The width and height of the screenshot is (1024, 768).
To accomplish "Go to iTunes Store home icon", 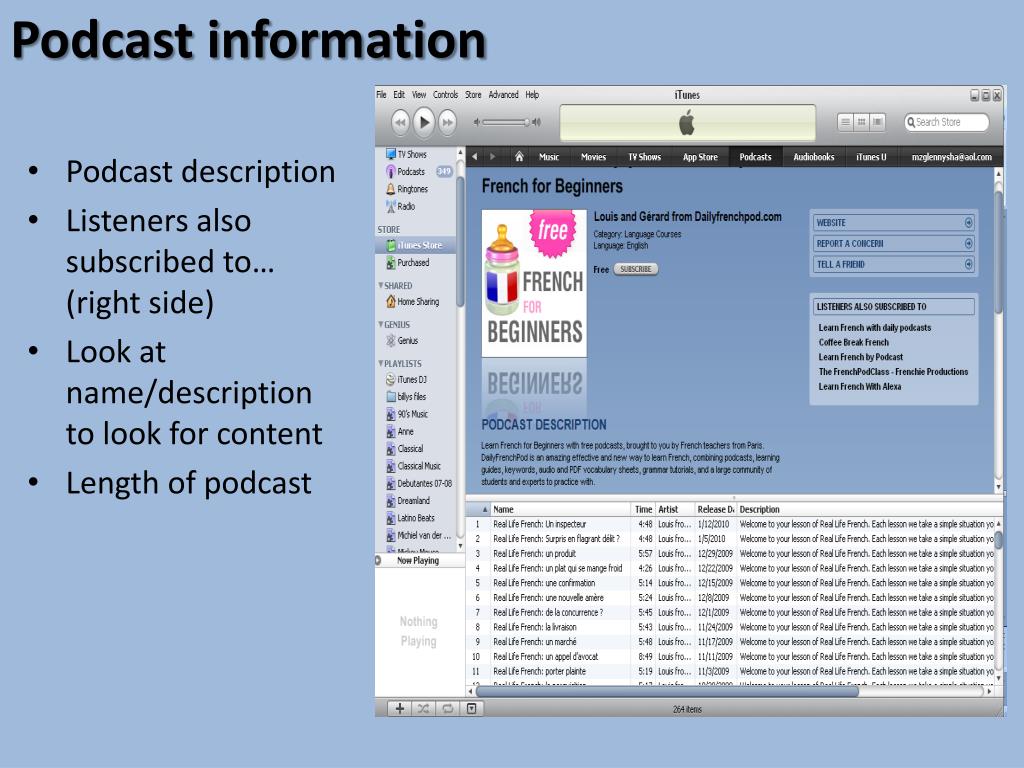I will coord(519,157).
